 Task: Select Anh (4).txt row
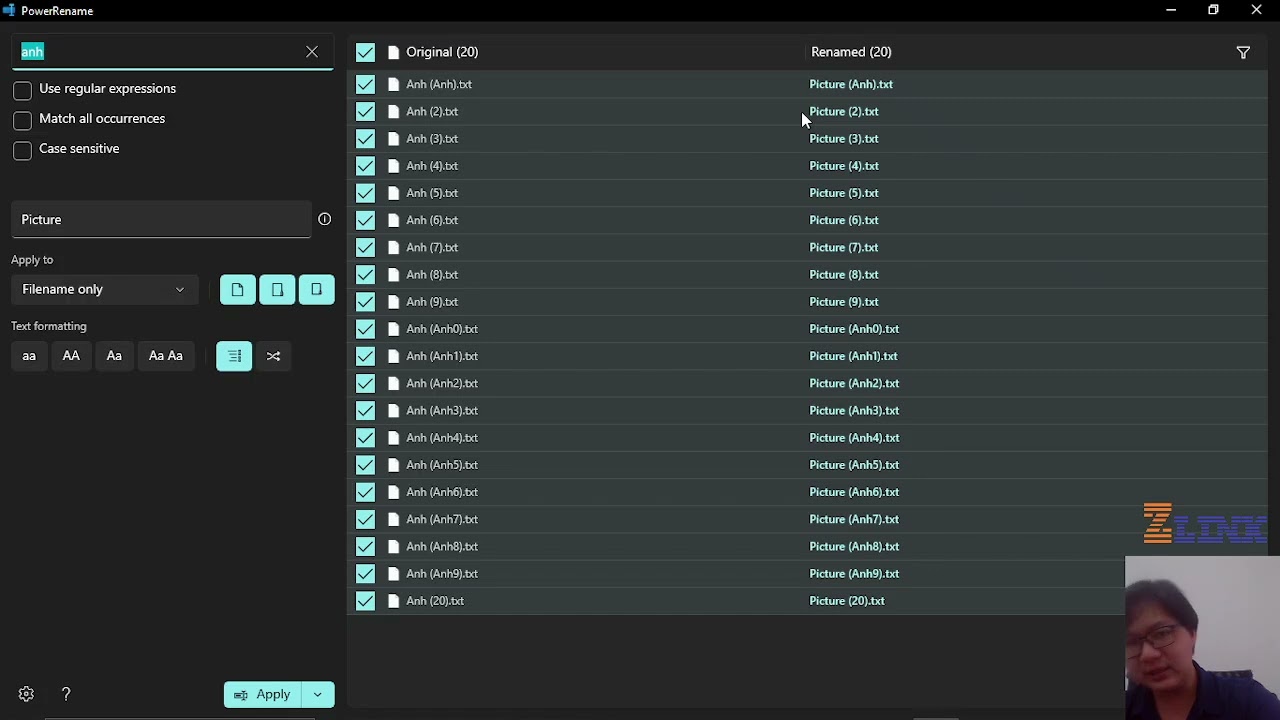click(x=807, y=166)
